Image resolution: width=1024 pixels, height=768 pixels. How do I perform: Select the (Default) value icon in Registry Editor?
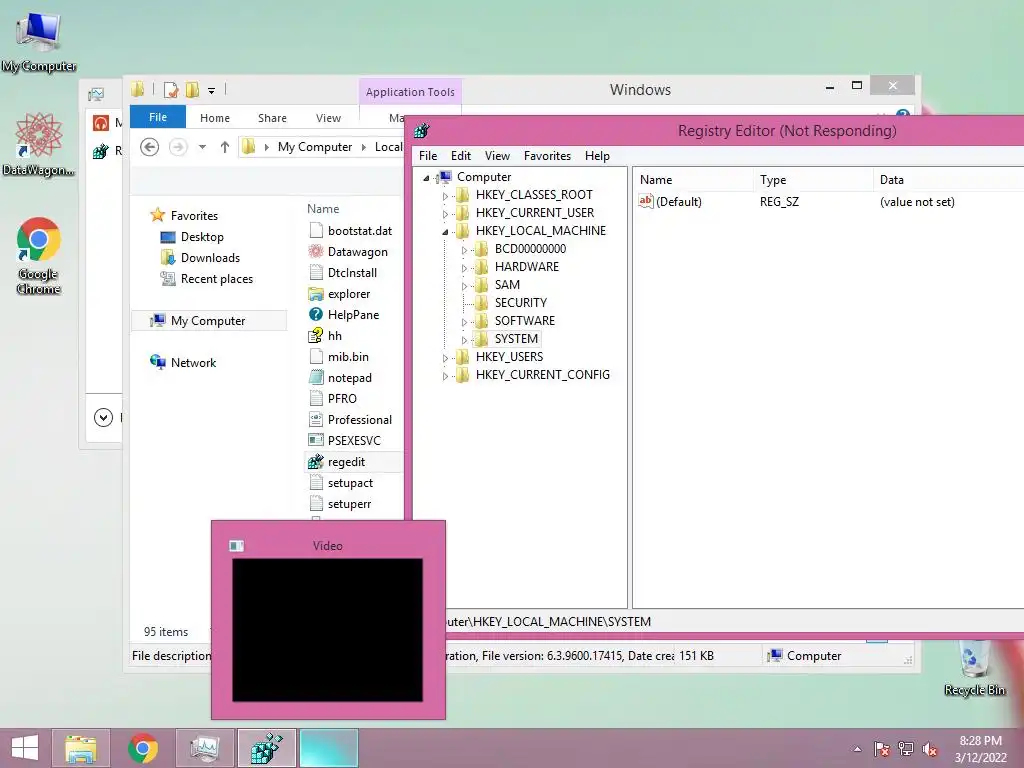pos(645,201)
